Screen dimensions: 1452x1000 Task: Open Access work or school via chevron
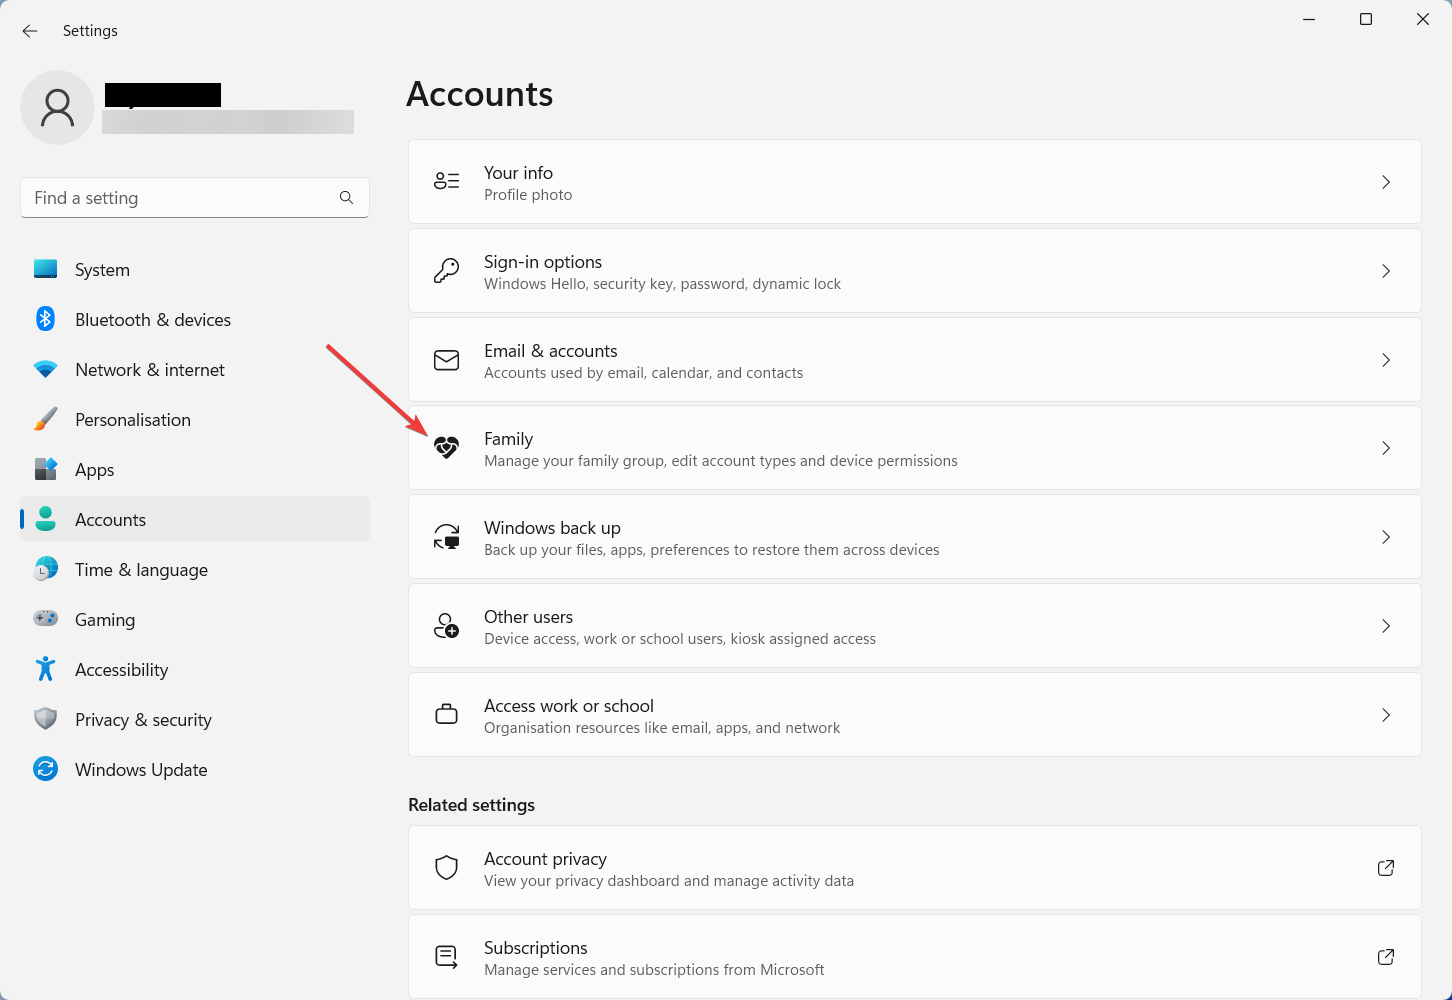pyautogui.click(x=1386, y=715)
